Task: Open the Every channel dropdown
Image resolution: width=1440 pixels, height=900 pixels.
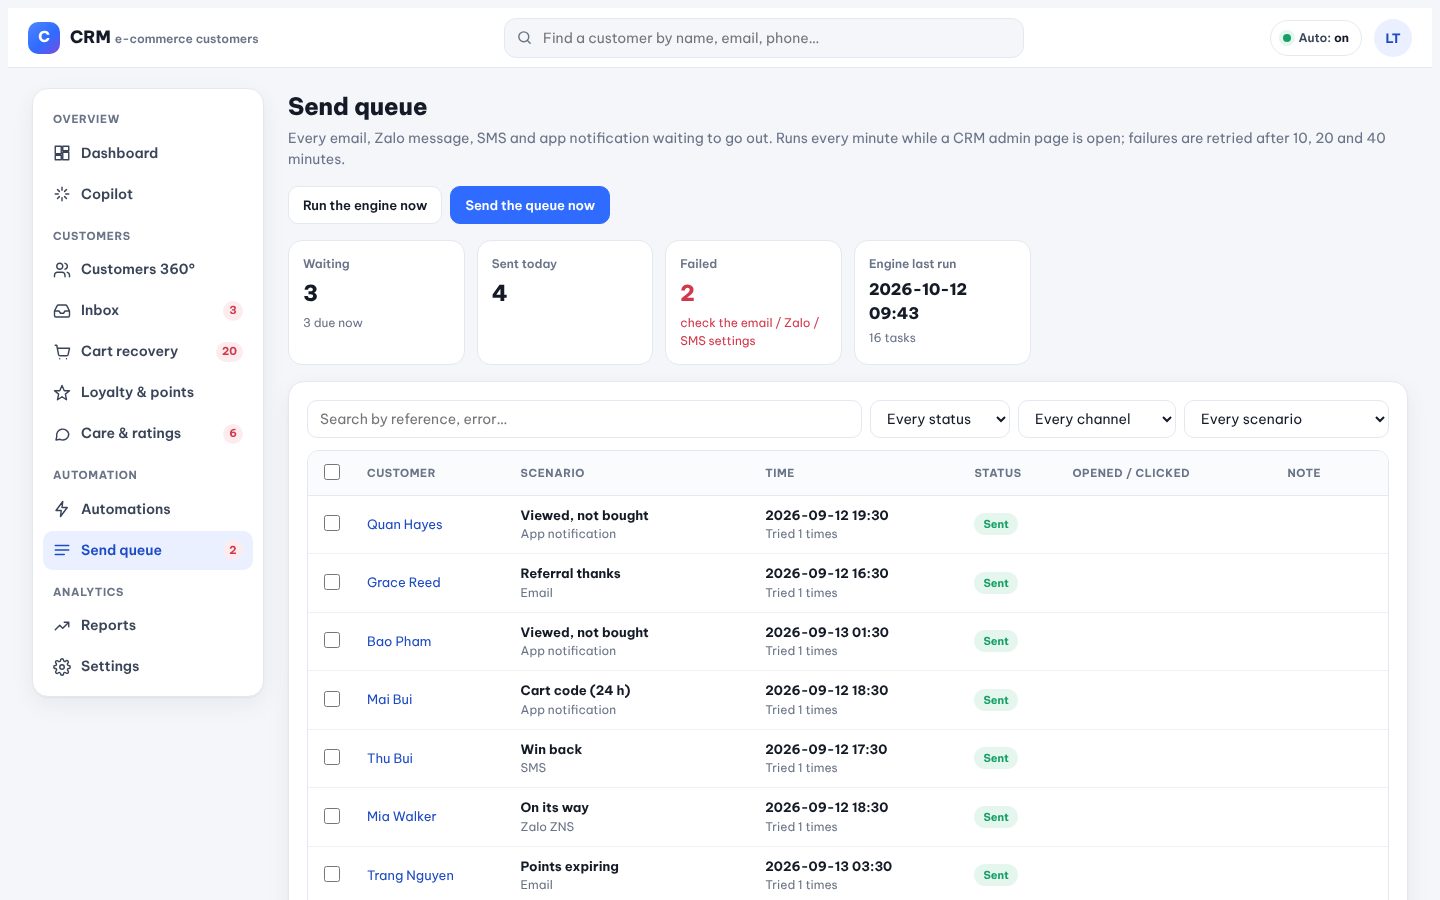Action: click(x=1097, y=419)
